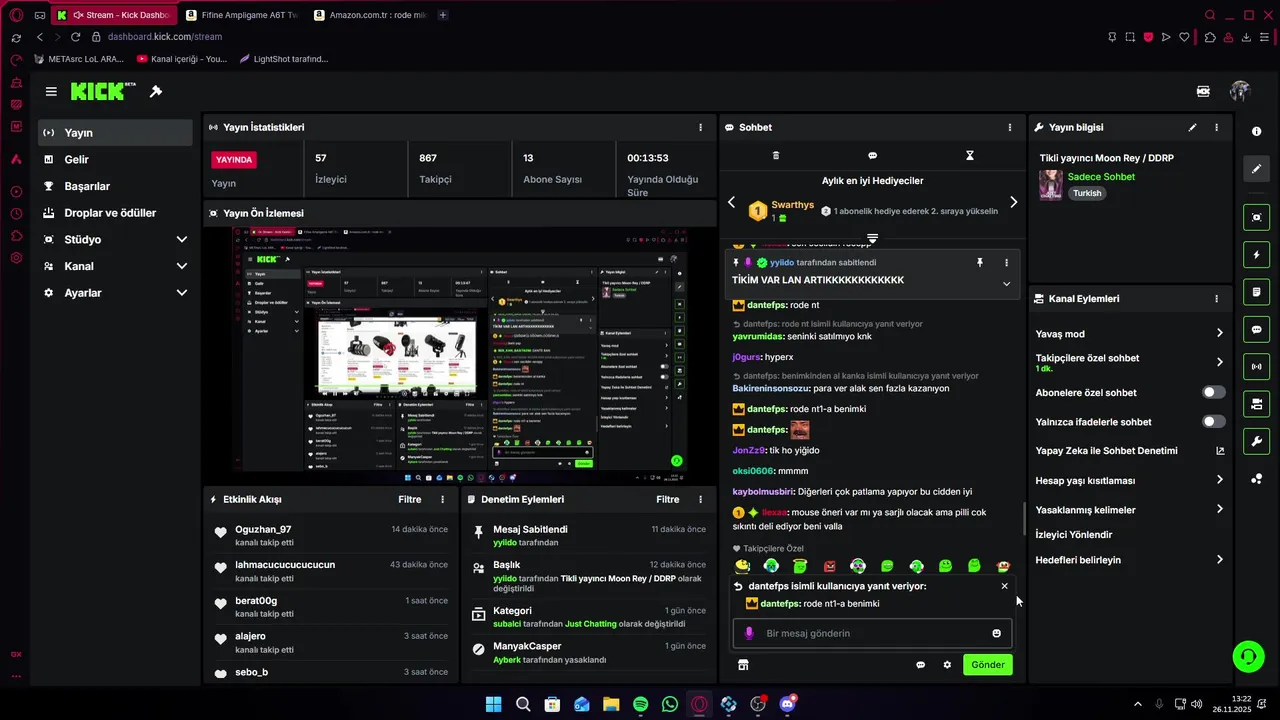Image resolution: width=1280 pixels, height=720 pixels.
Task: Toggle Abonelere özel sohbet switch
Action: pos(1213,393)
